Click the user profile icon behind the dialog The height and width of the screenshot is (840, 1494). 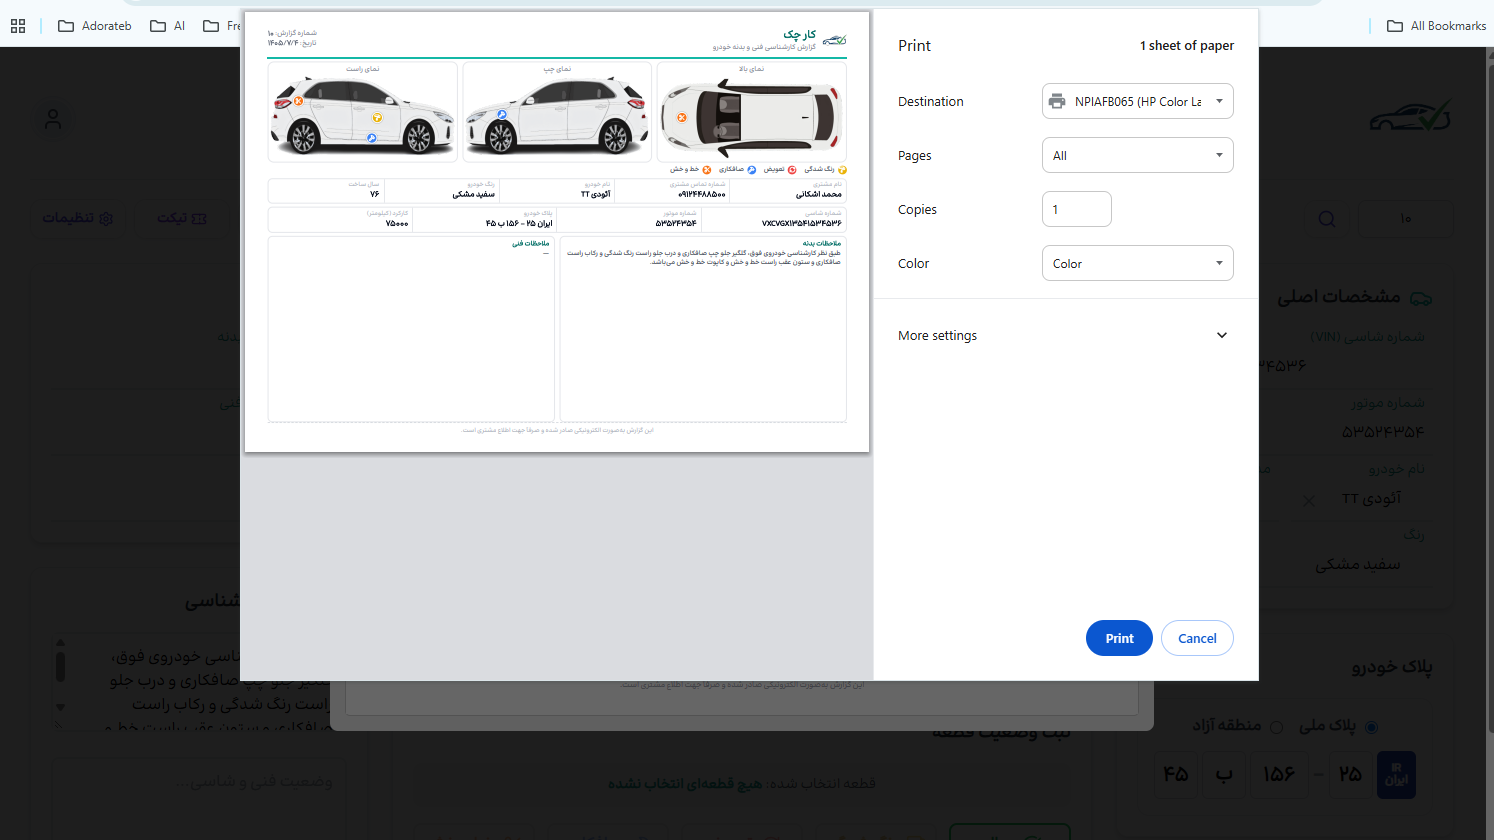(54, 119)
